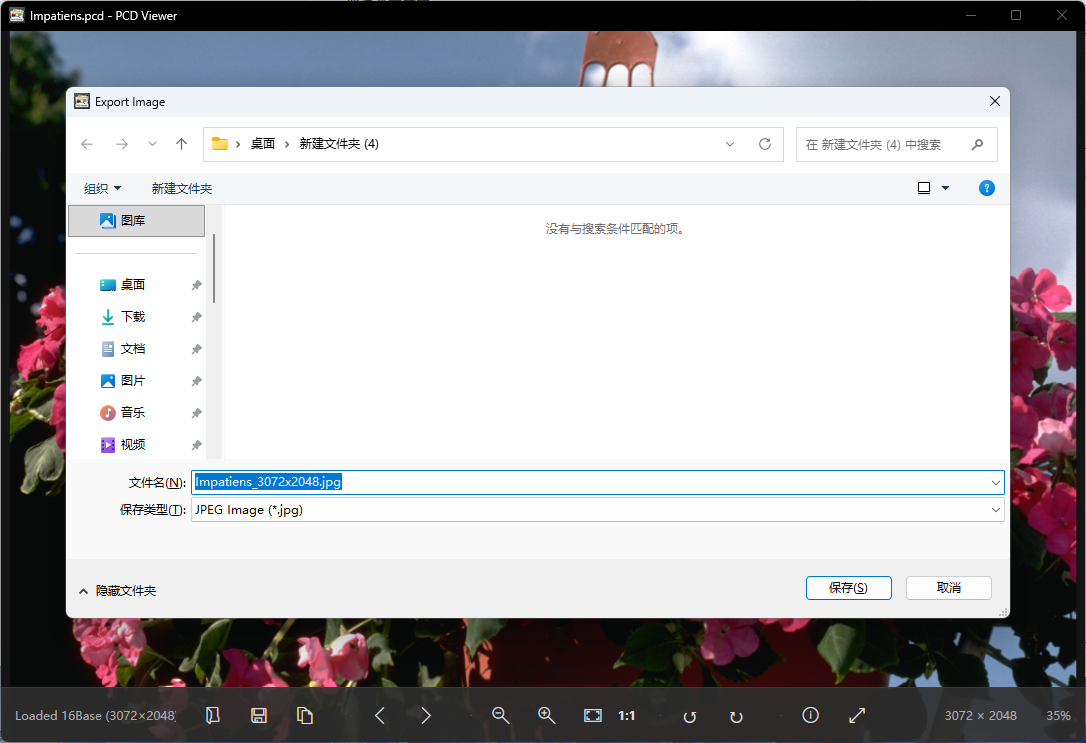Click the pin icon next to 下载
The width and height of the screenshot is (1086, 743).
click(196, 317)
